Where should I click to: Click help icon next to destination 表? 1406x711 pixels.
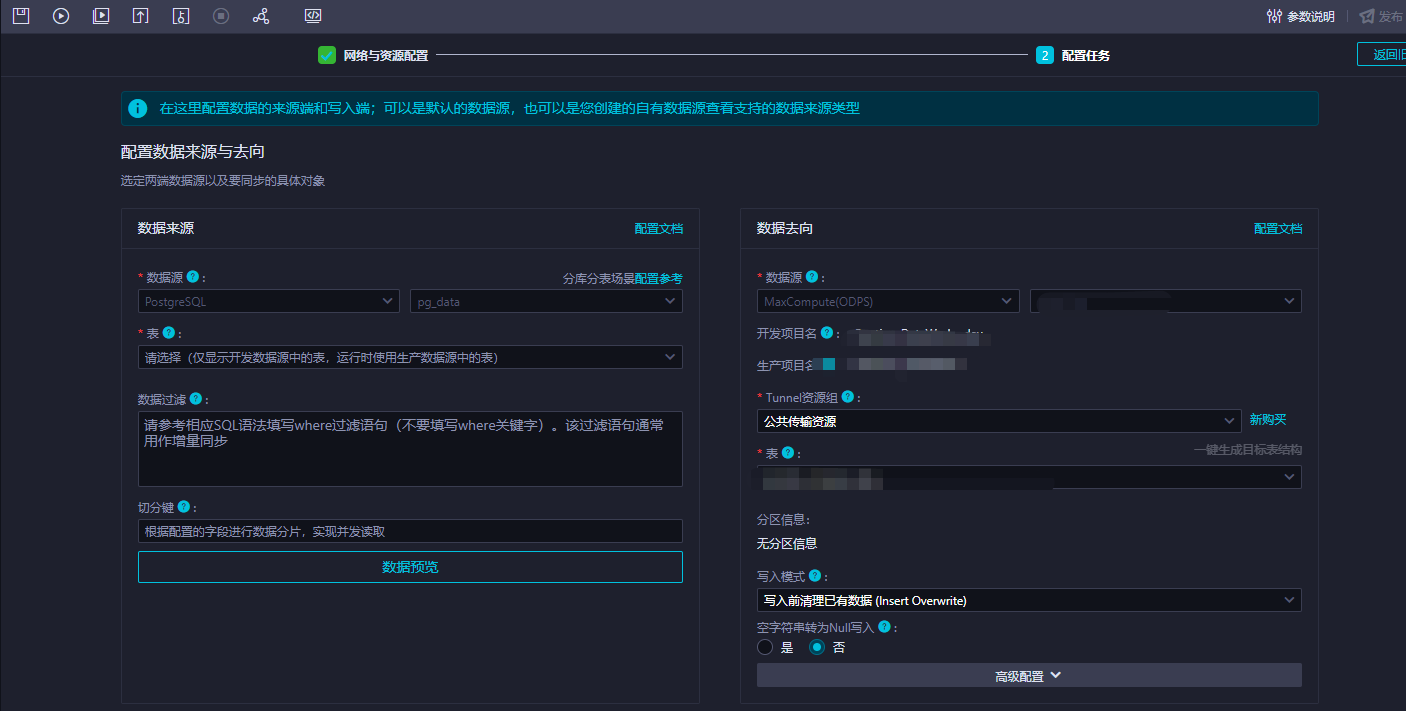click(788, 453)
